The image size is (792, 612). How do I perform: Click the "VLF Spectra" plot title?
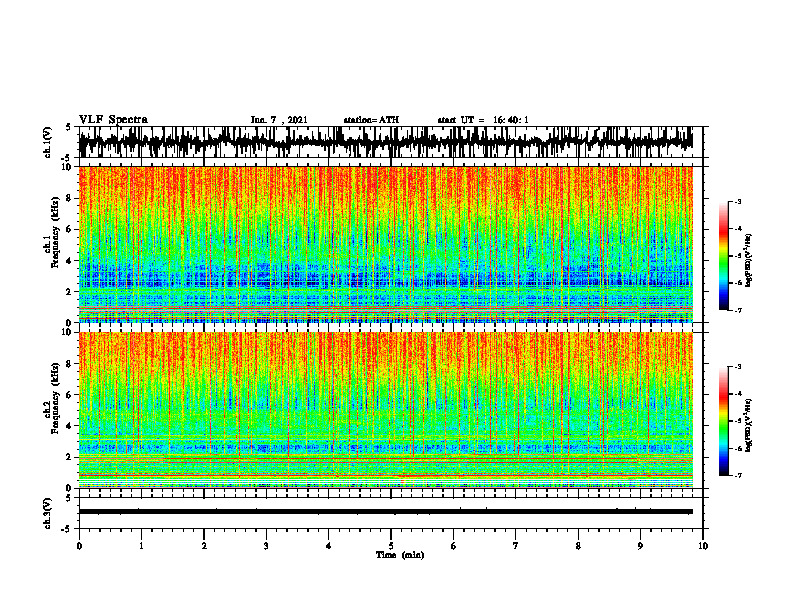[x=113, y=120]
